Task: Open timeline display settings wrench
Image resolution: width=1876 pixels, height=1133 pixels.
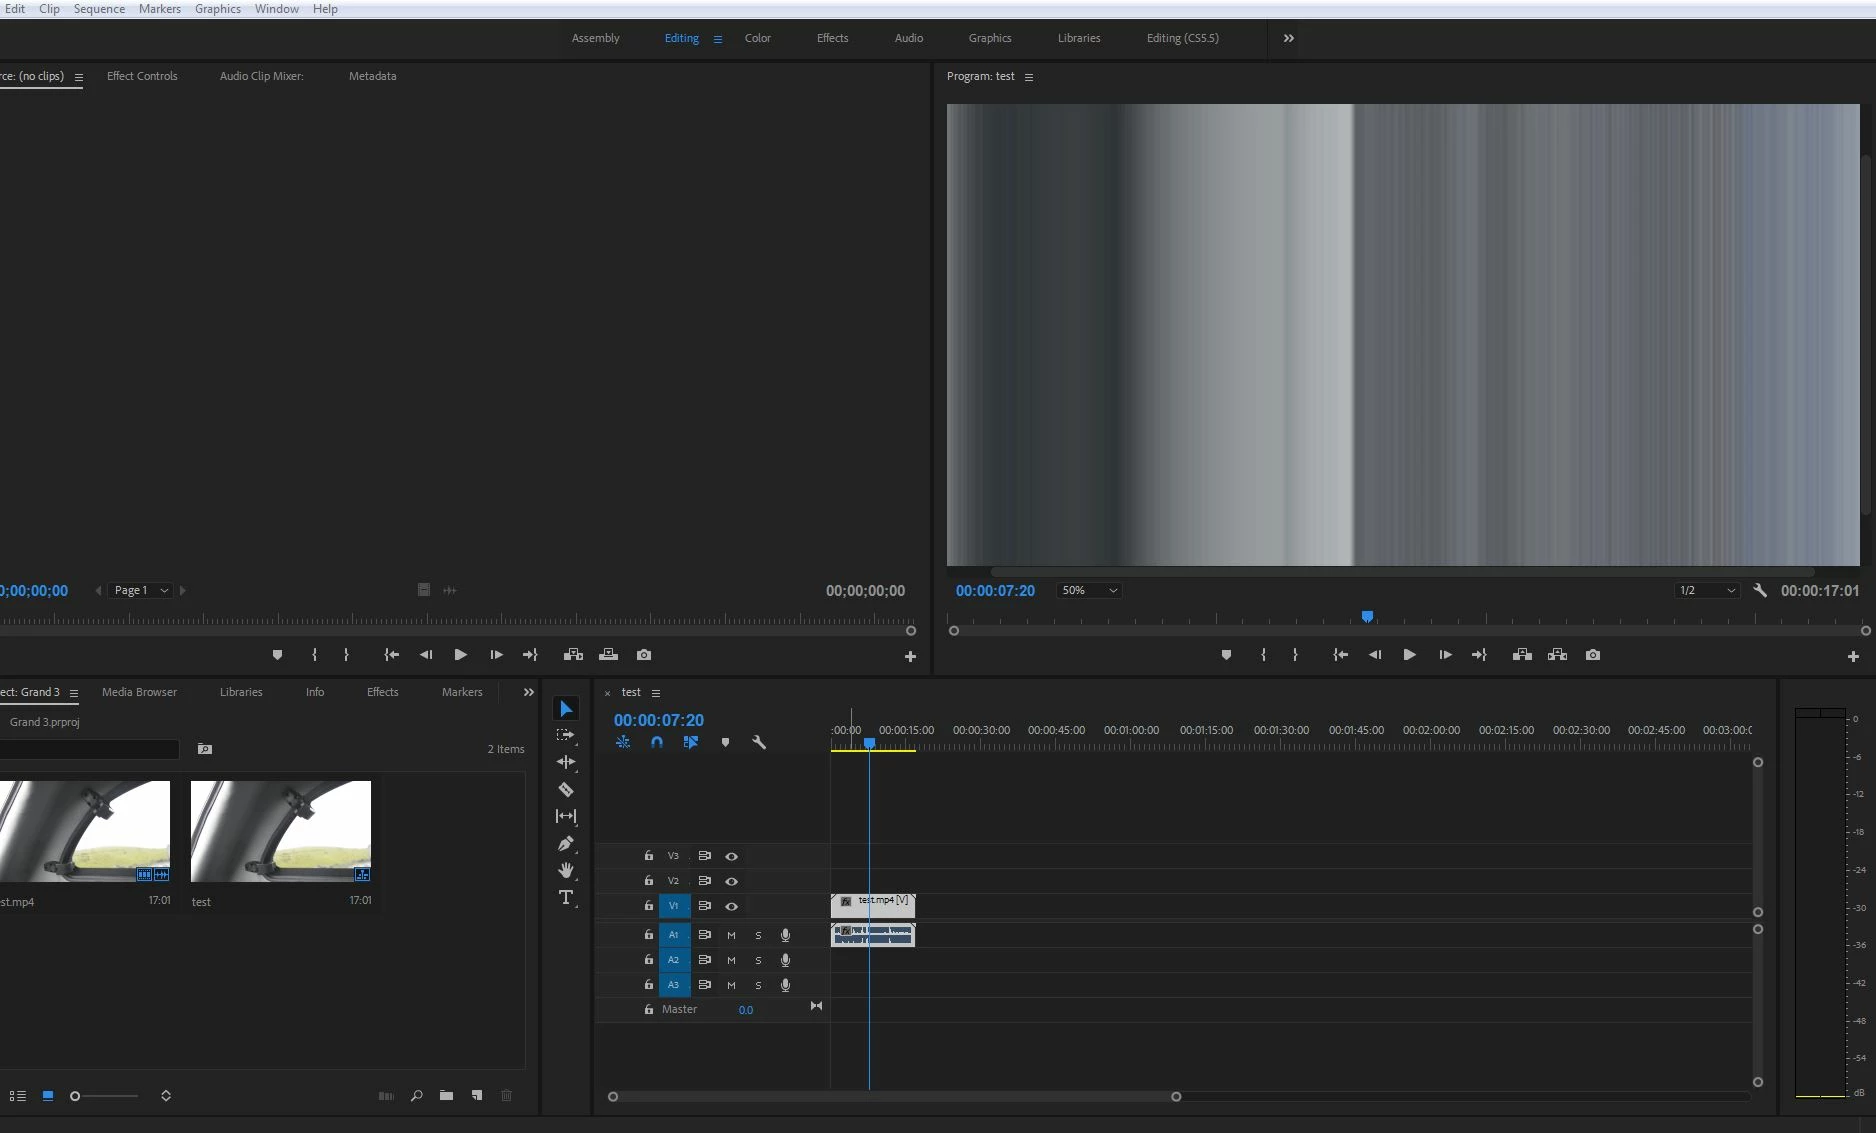Action: coord(759,742)
